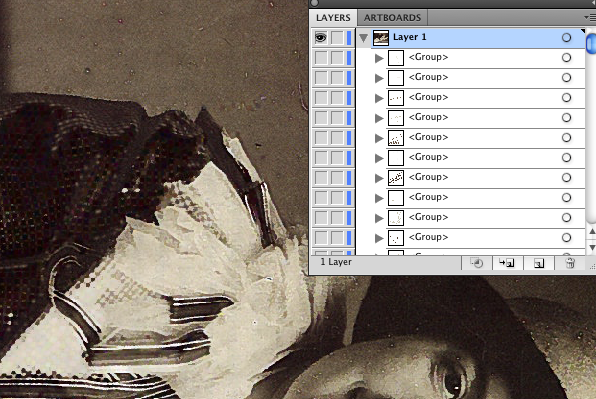Open the Layers panel options menu
The width and height of the screenshot is (596, 399).
click(x=590, y=17)
